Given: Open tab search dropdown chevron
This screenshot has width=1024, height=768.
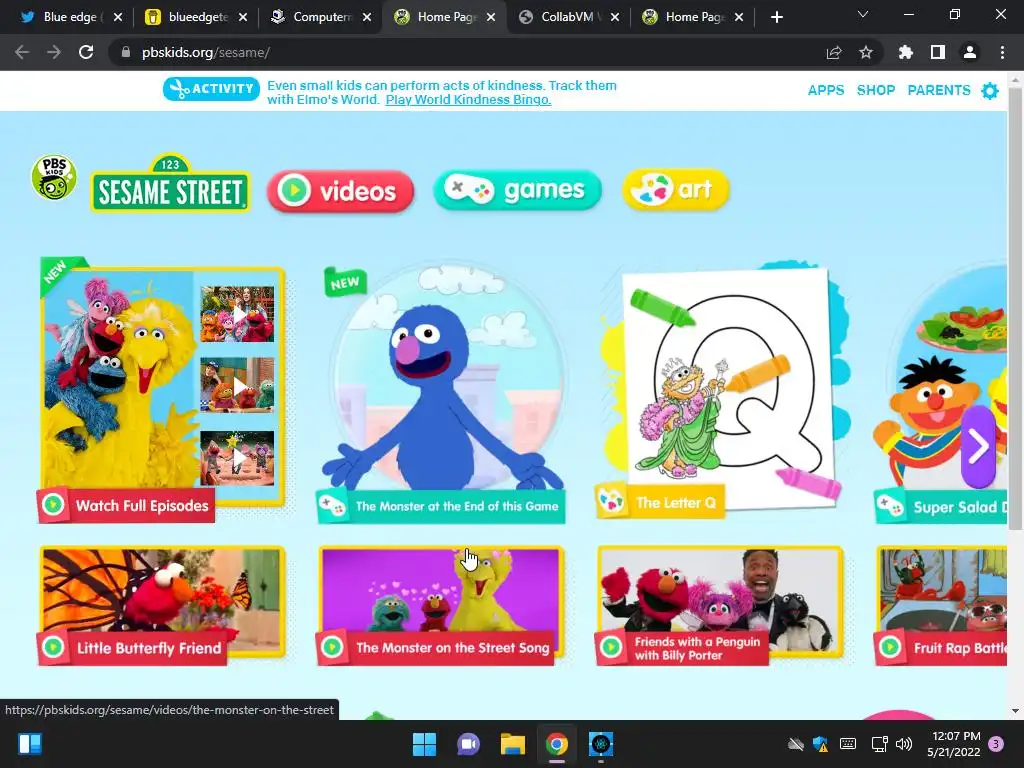Looking at the screenshot, I should coord(863,14).
